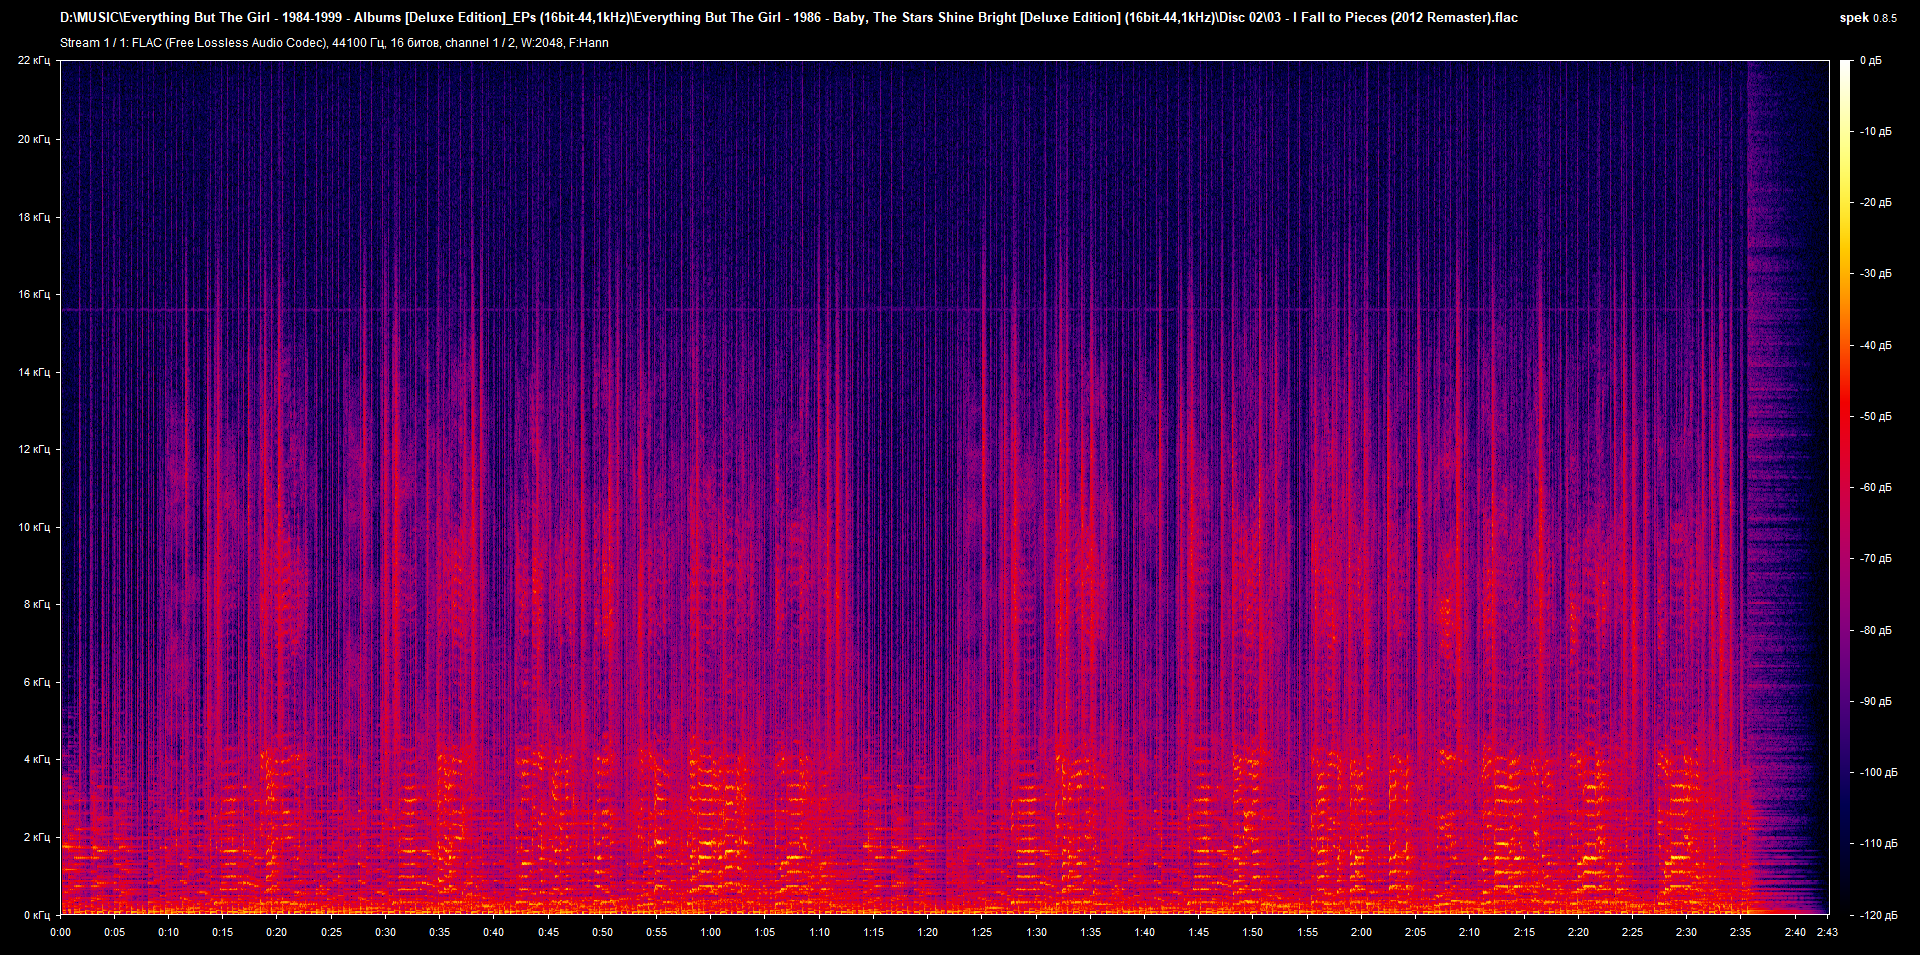
Task: Click the spek 0.8.5 version label
Action: click(x=1868, y=17)
